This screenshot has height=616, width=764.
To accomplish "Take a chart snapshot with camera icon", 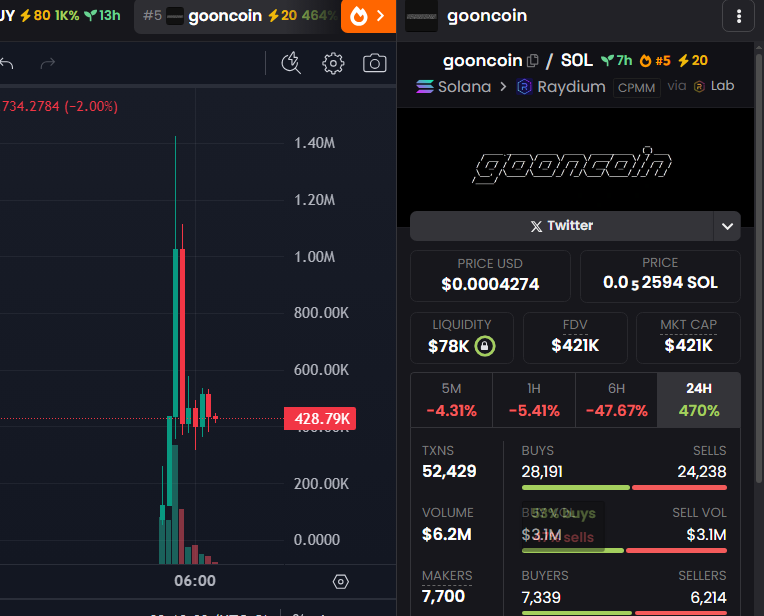I will (375, 63).
